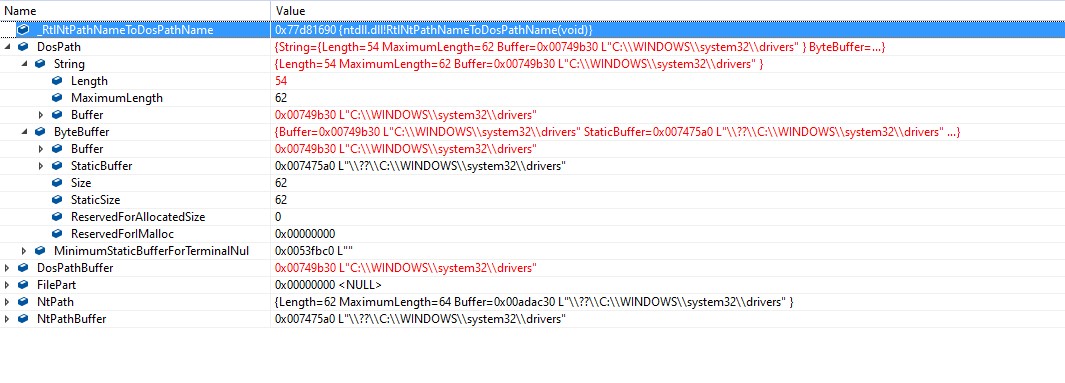Expand the NtPathBuffer node
The height and width of the screenshot is (383, 1065).
[7, 318]
